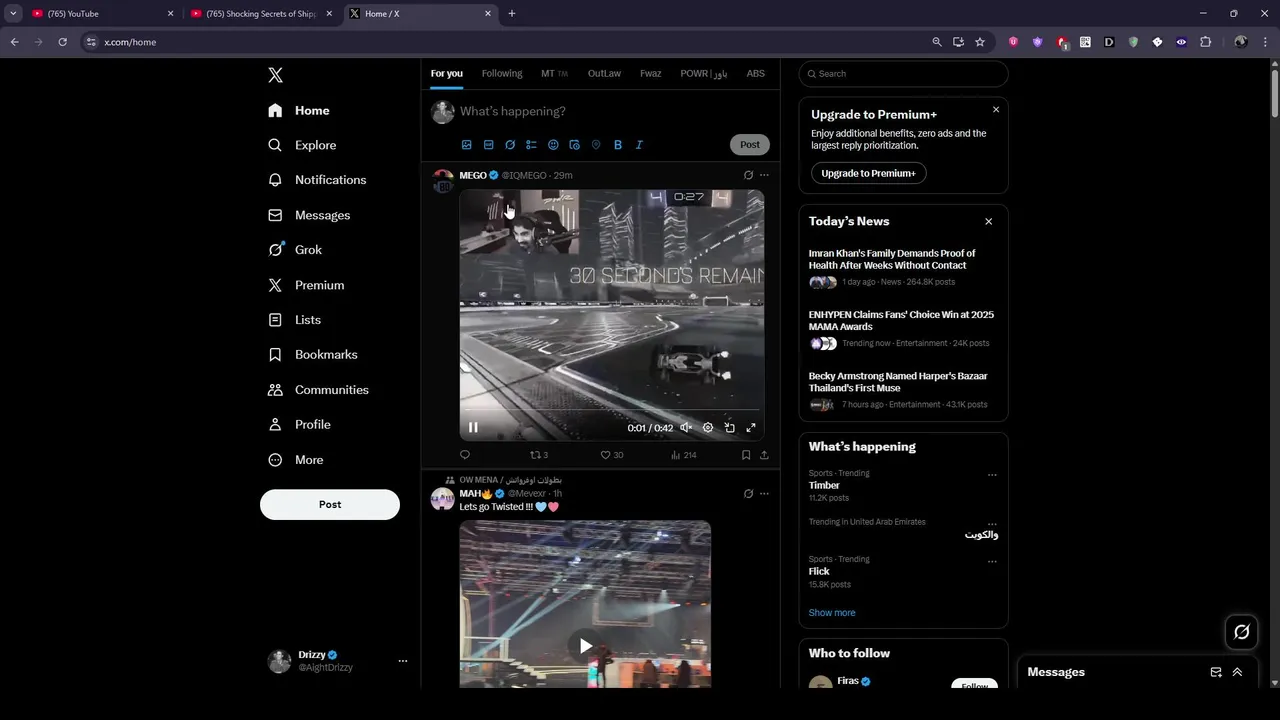Viewport: 1280px width, 720px height.
Task: View analytics showing 214 views
Action: [x=684, y=455]
